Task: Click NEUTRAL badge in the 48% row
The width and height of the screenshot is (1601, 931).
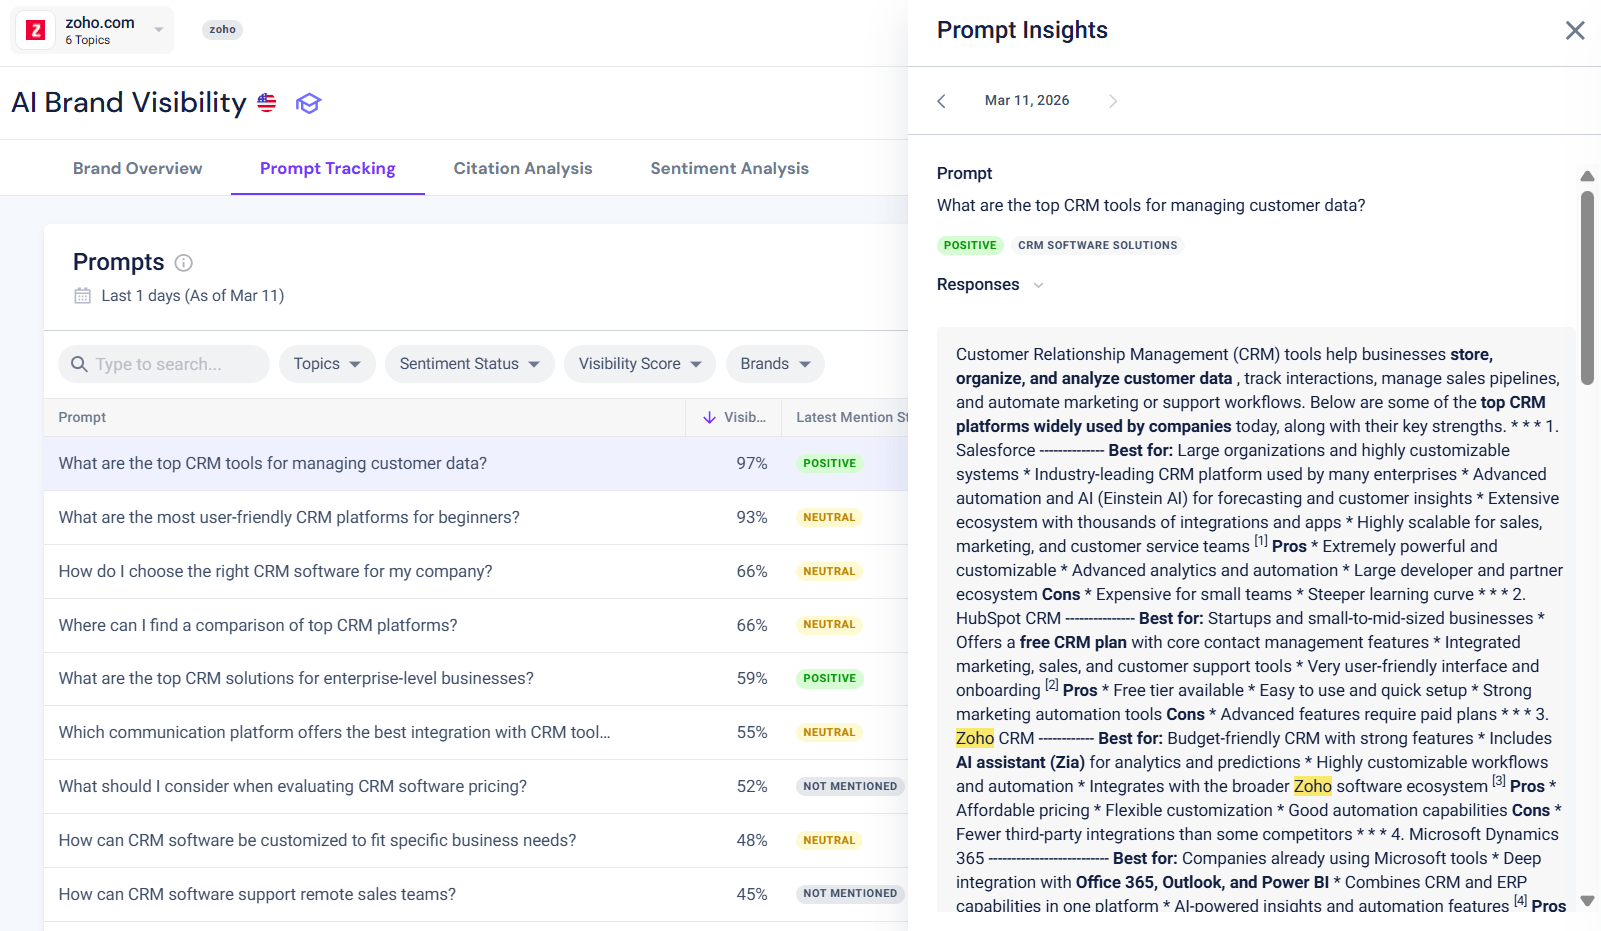Action: tap(830, 840)
